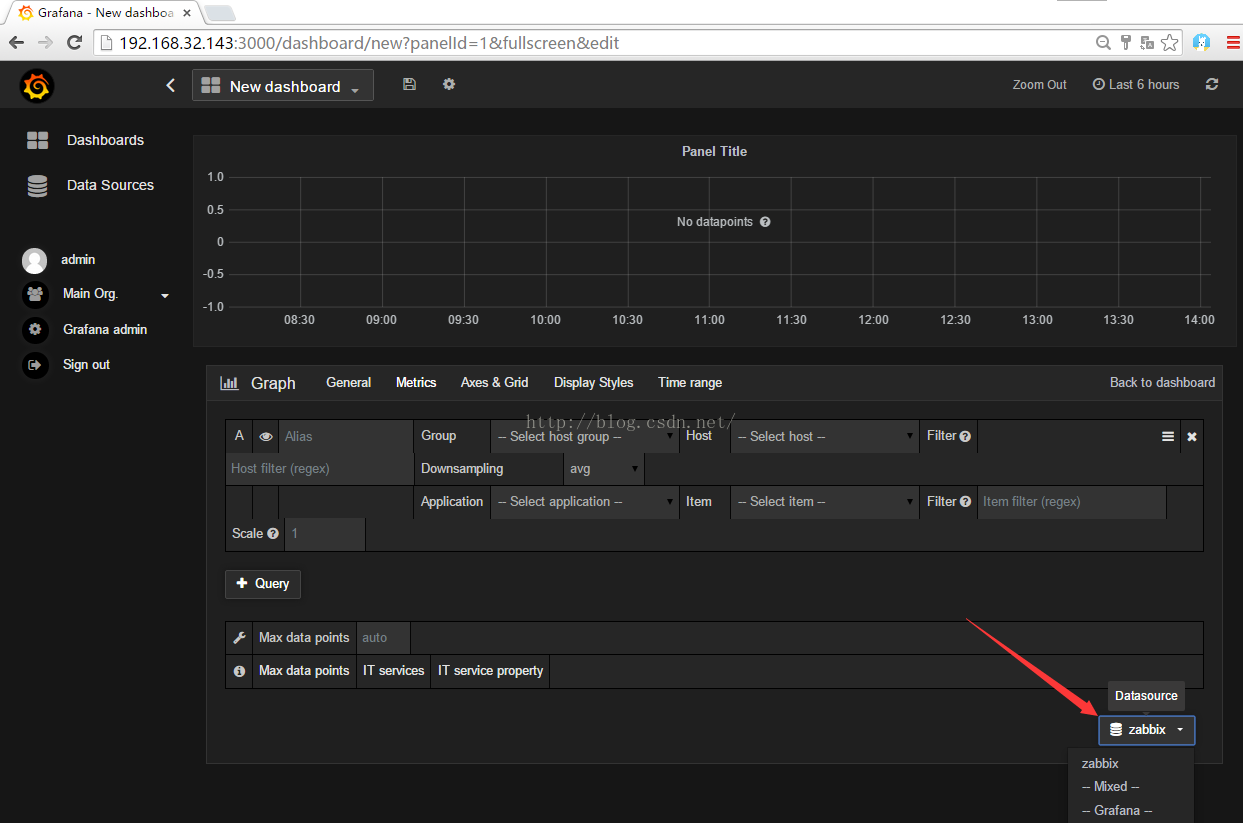Click the Host Filter help icon
The image size is (1243, 823).
965,436
